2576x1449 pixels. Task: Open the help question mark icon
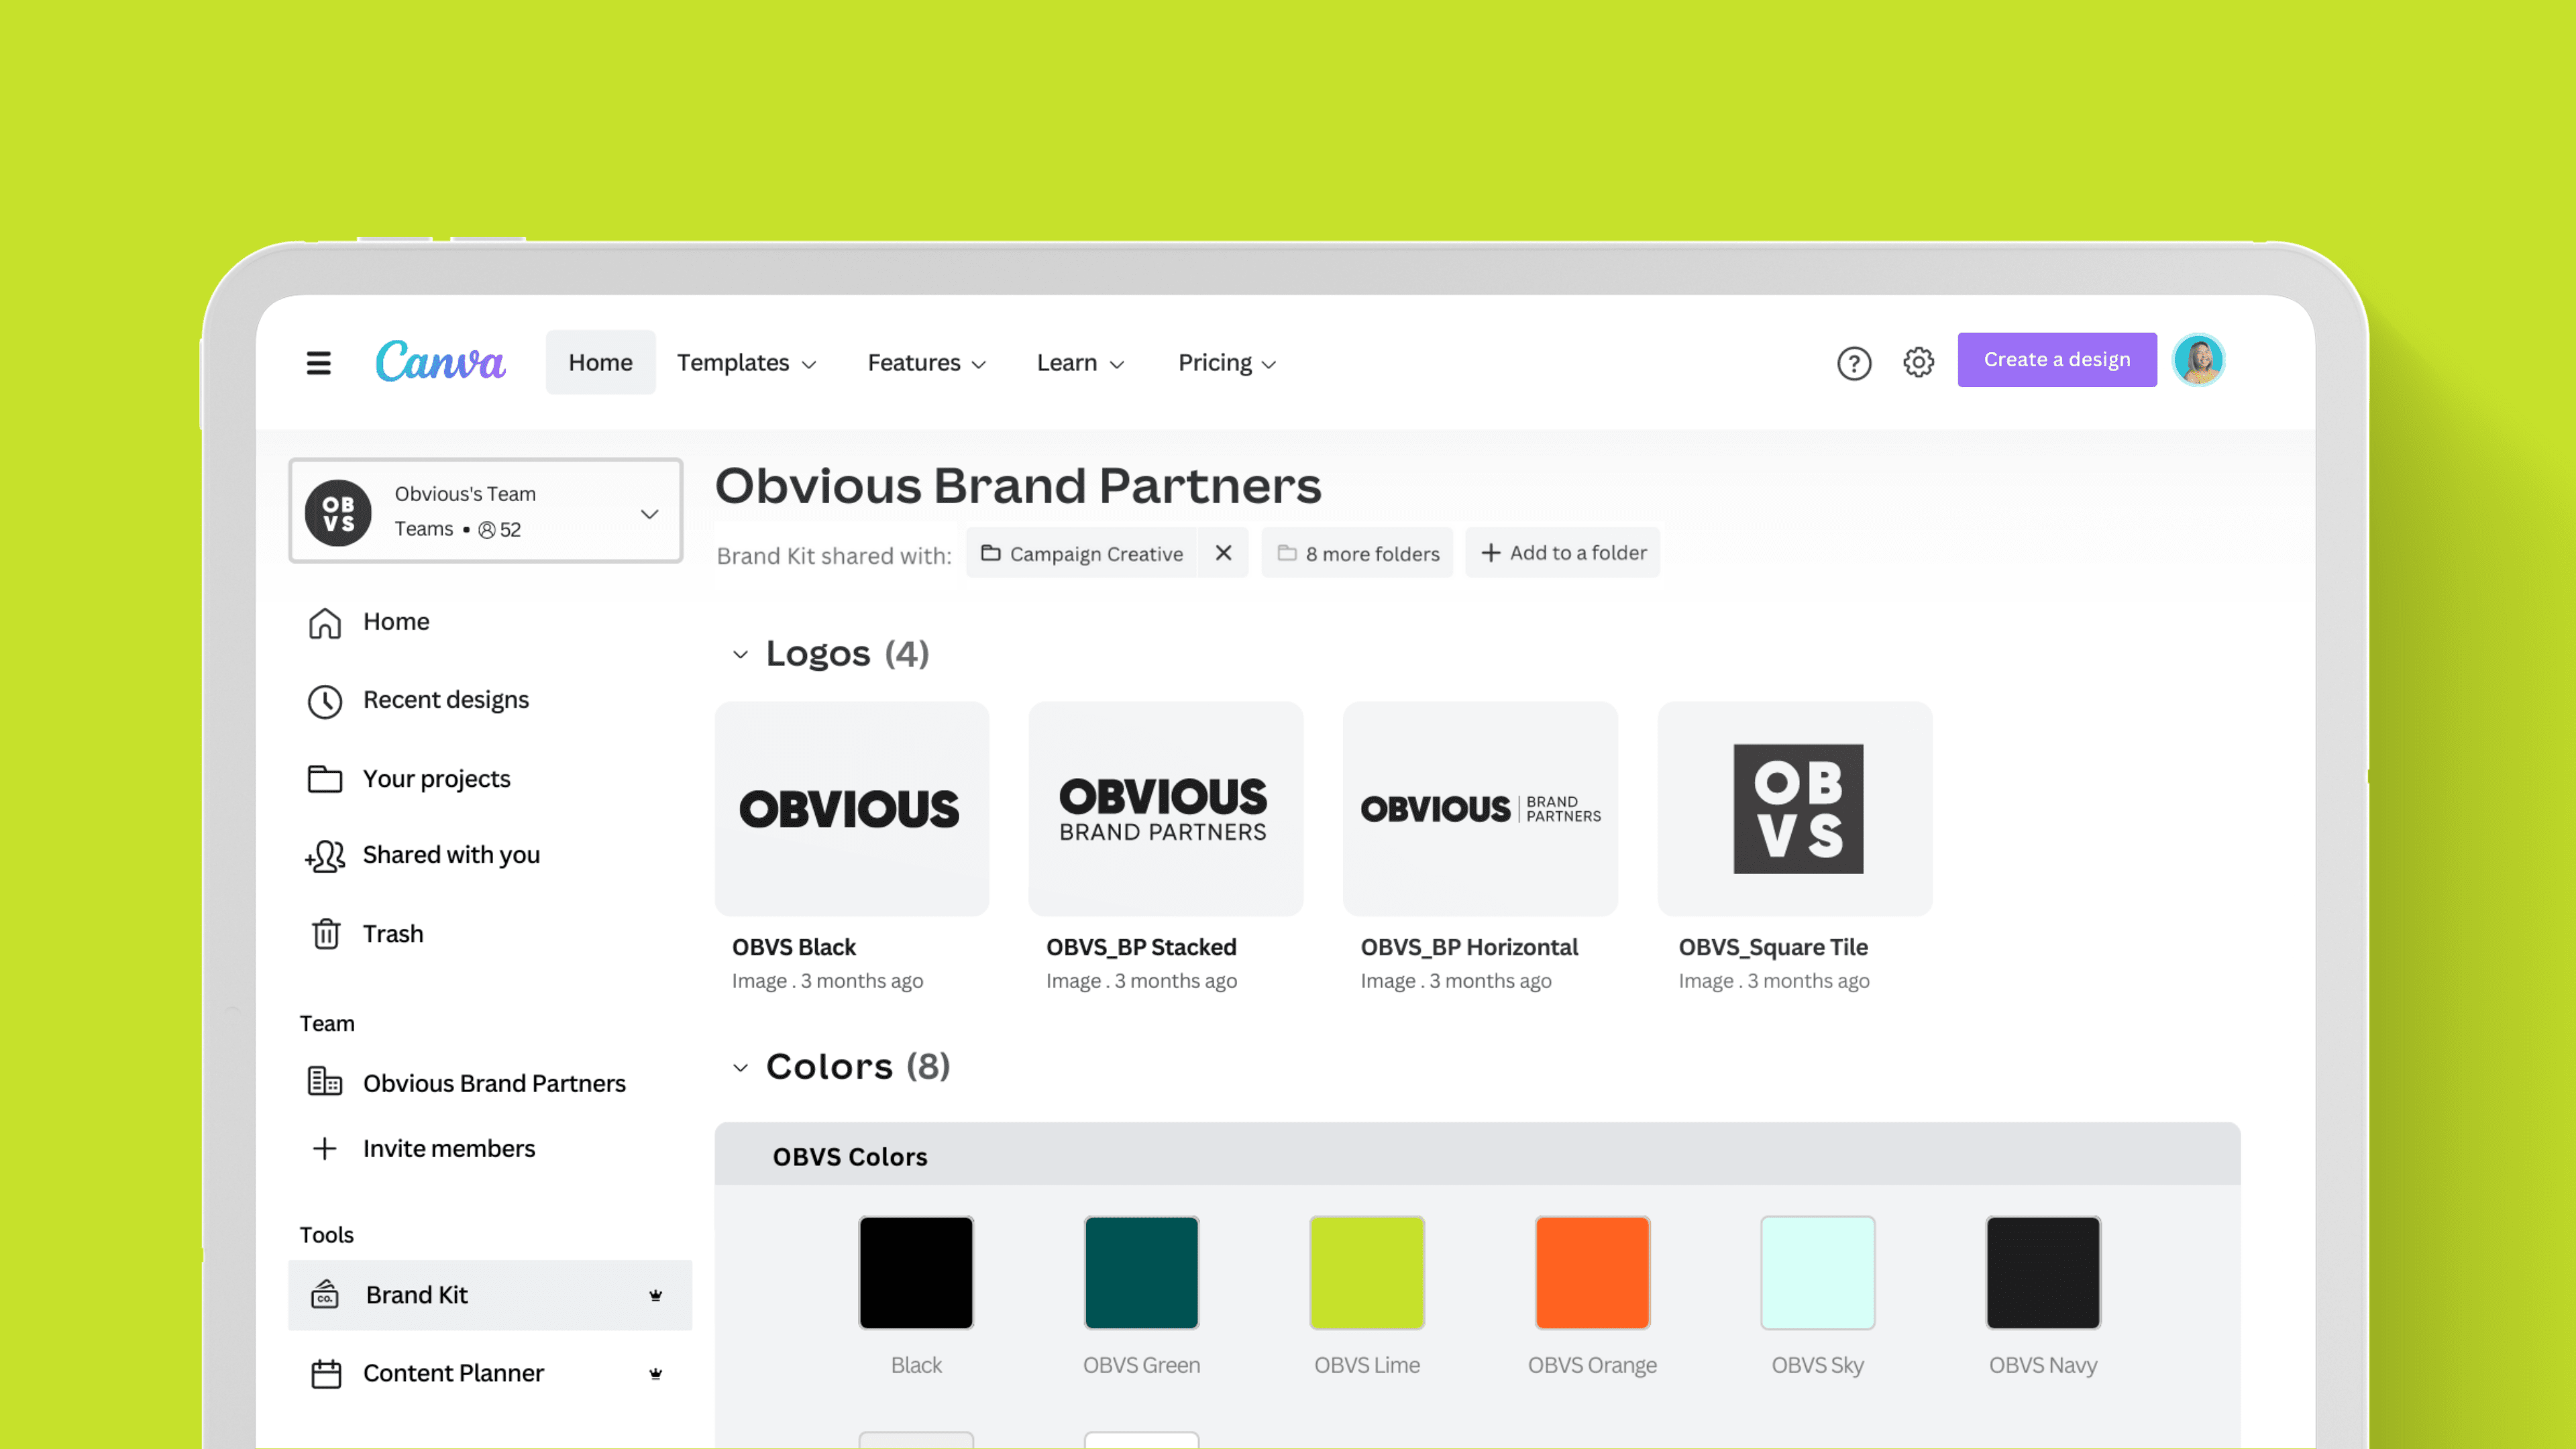click(1855, 362)
